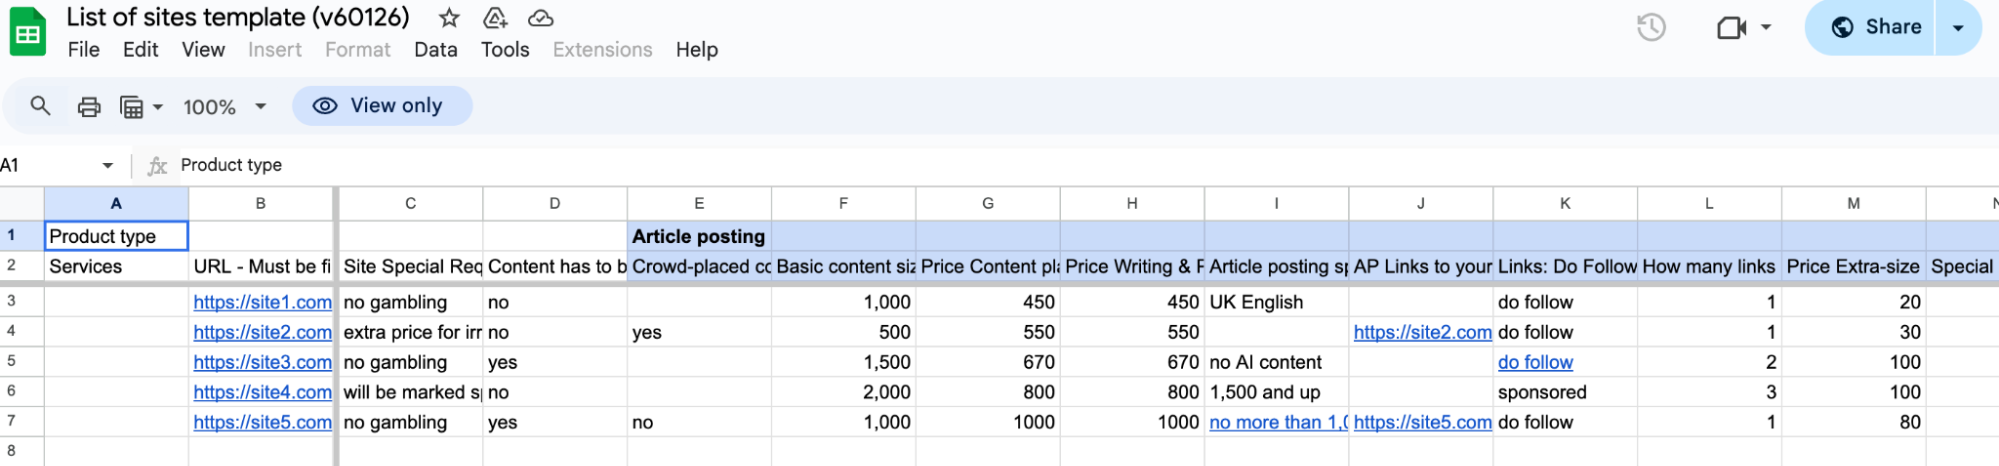Open version history clock icon
Screen dimensions: 1999x466
pyautogui.click(x=1651, y=27)
